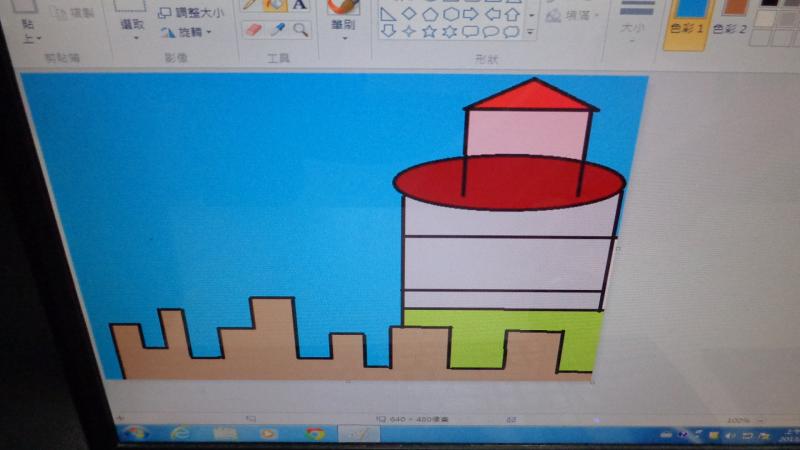Viewport: 800px width, 450px height.
Task: Open Windows Explorer folder from the taskbar
Action: click(x=224, y=434)
